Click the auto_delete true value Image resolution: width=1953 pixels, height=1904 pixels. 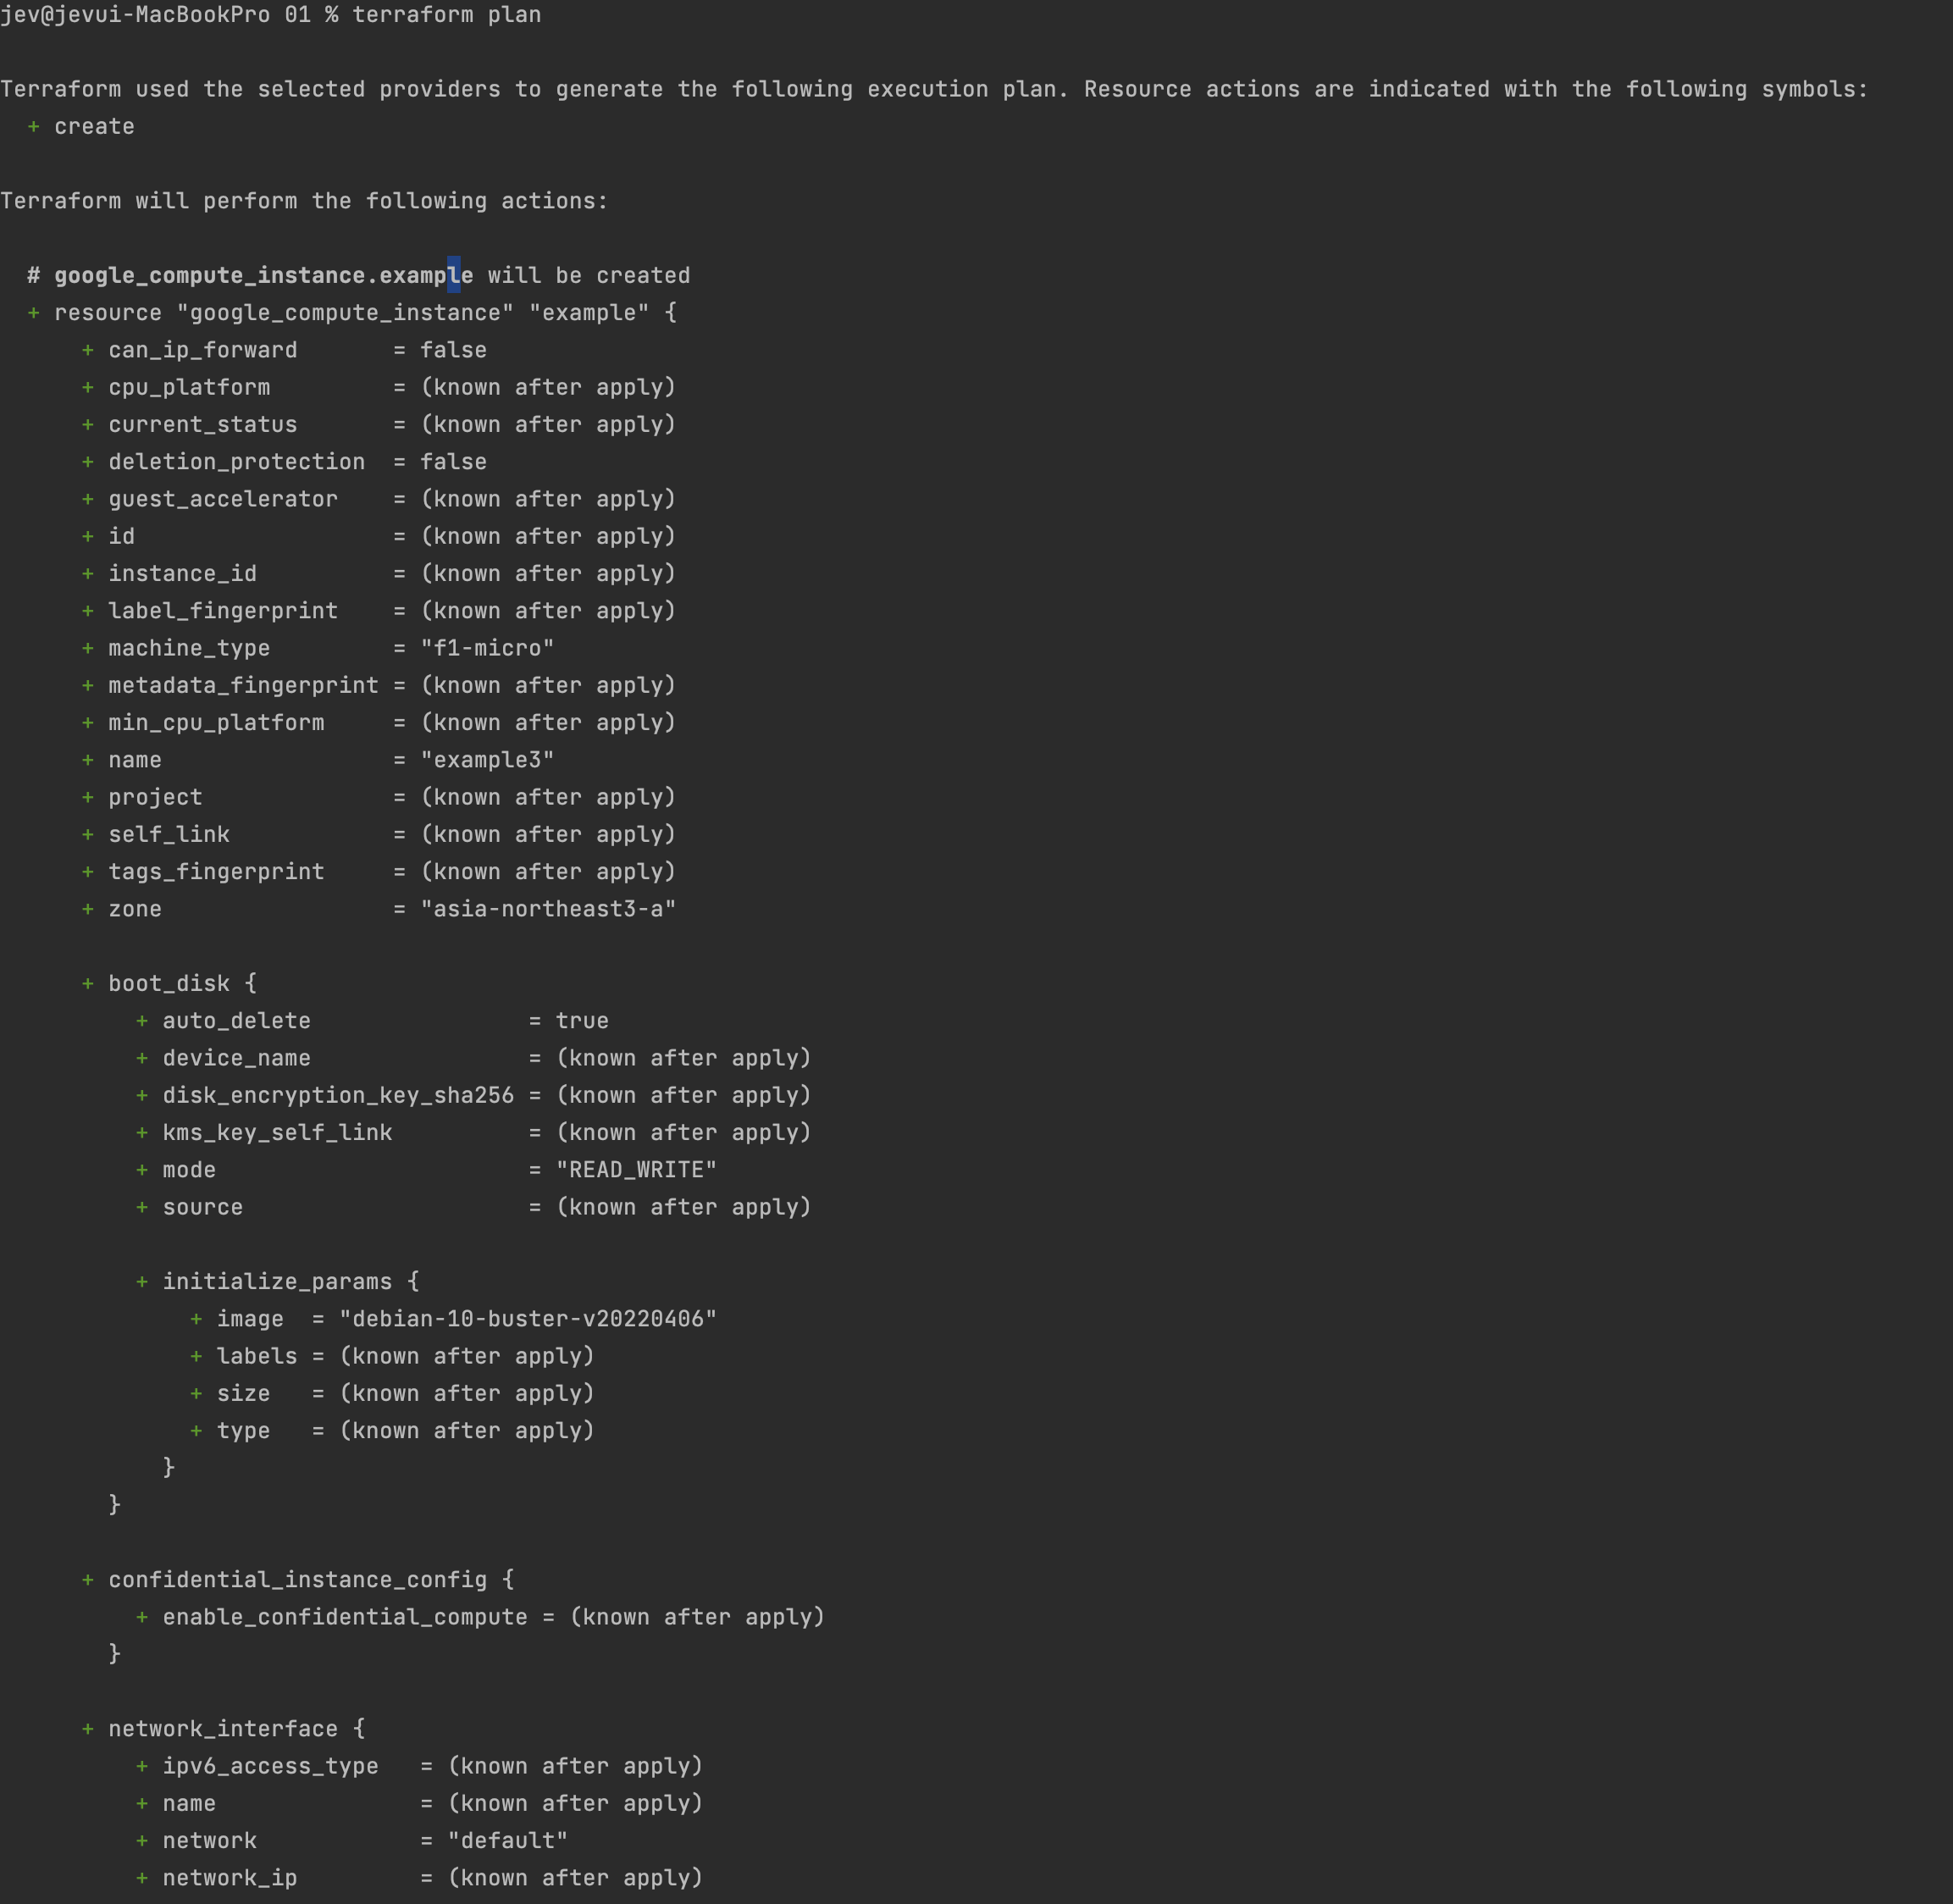pyautogui.click(x=582, y=1021)
